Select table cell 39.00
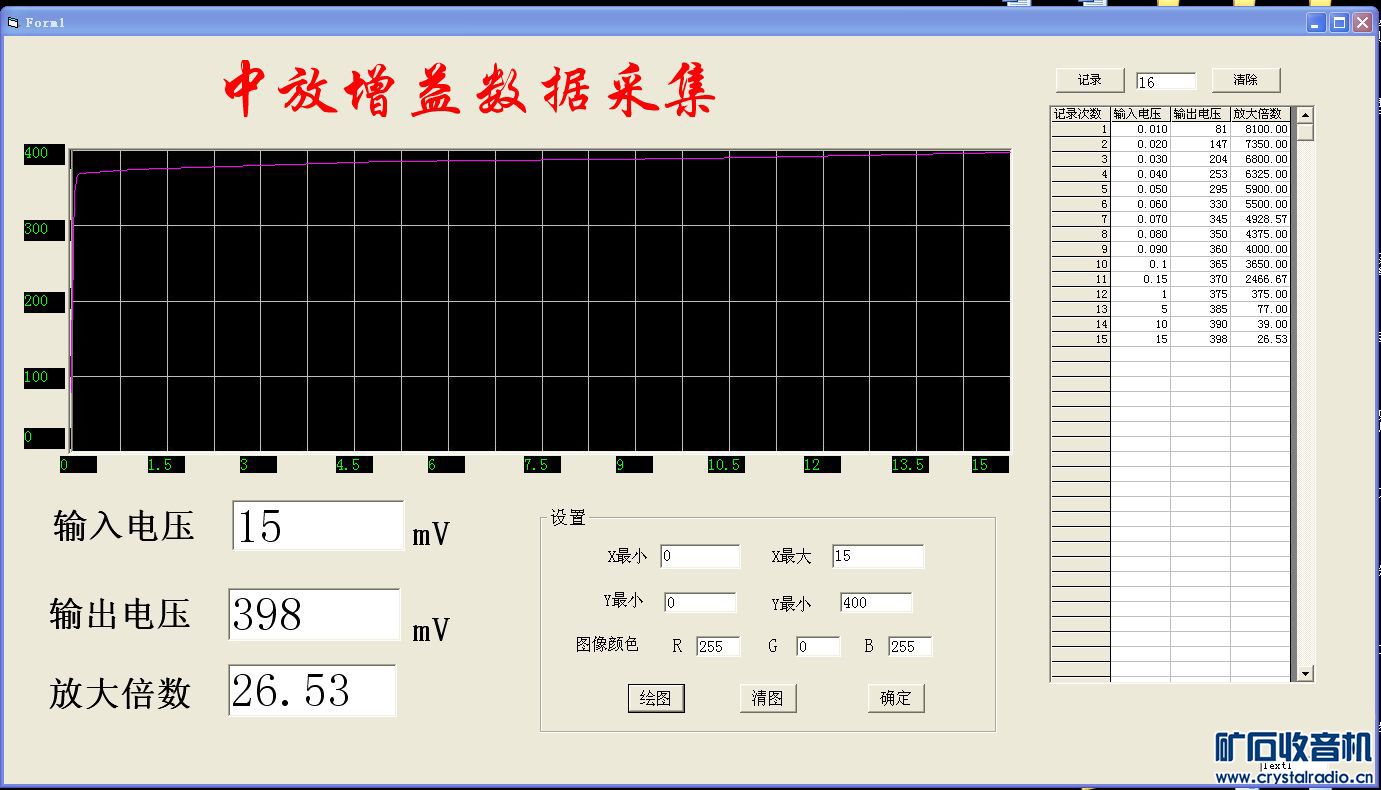Viewport: 1381px width, 790px height. click(1260, 324)
